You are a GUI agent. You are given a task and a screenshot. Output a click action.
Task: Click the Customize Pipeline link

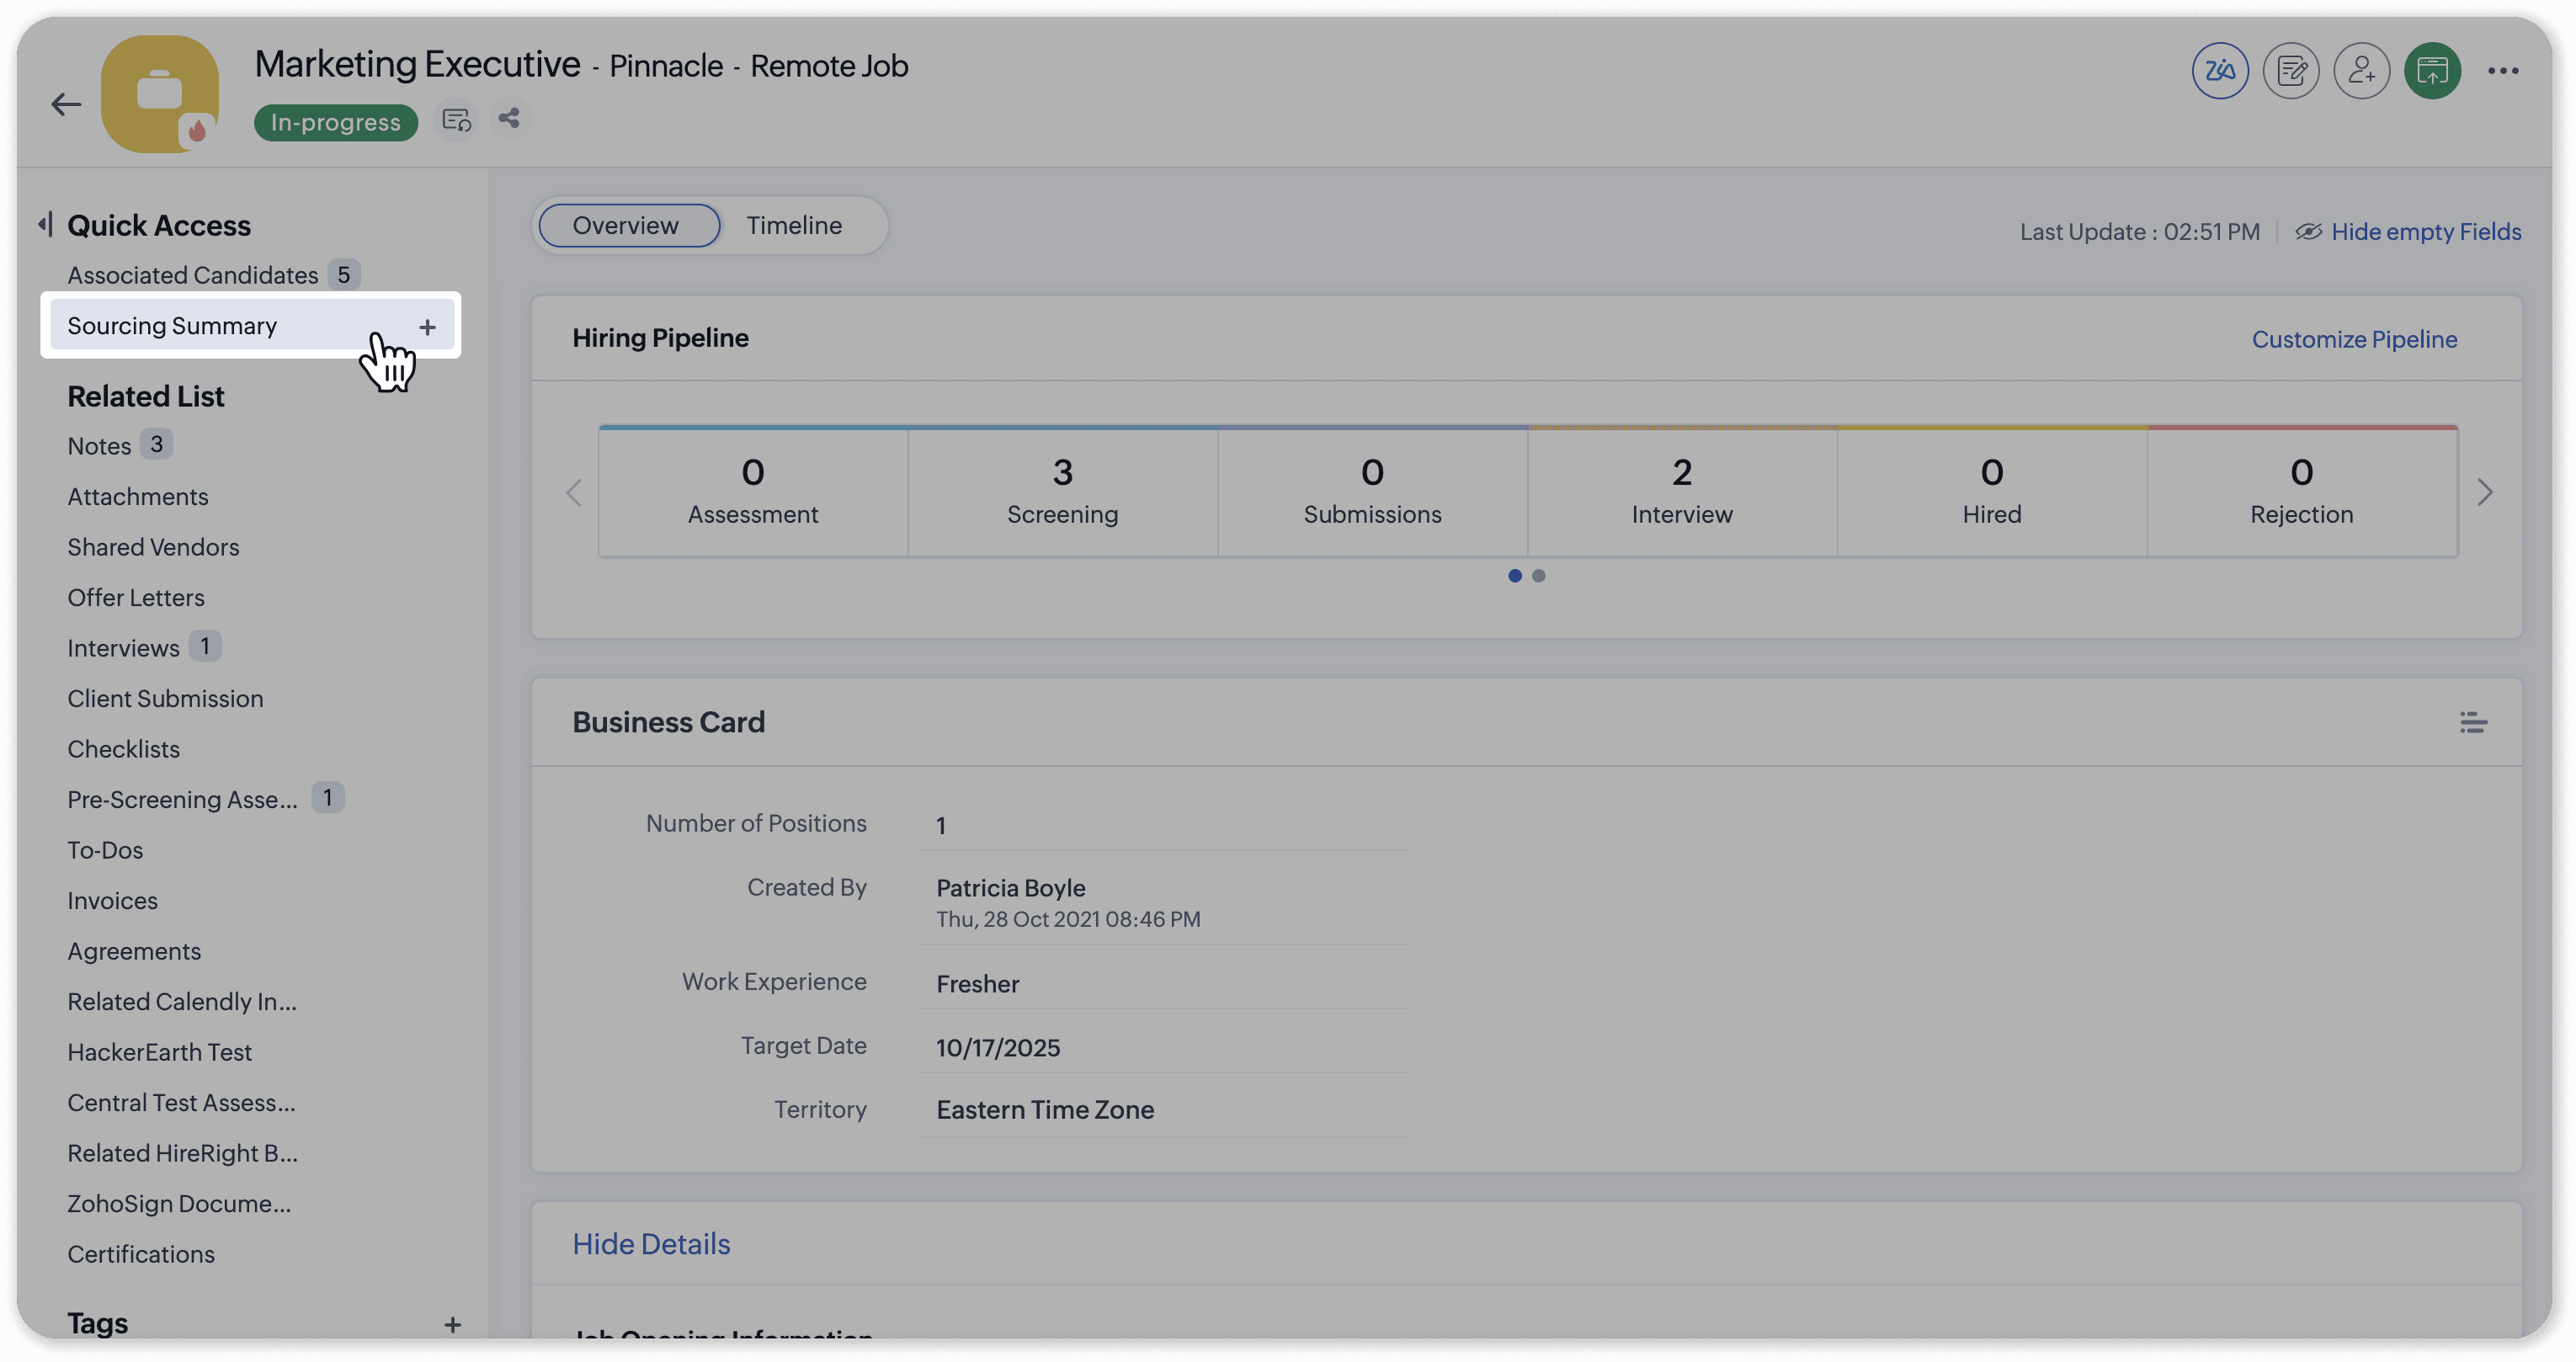[x=2353, y=339]
